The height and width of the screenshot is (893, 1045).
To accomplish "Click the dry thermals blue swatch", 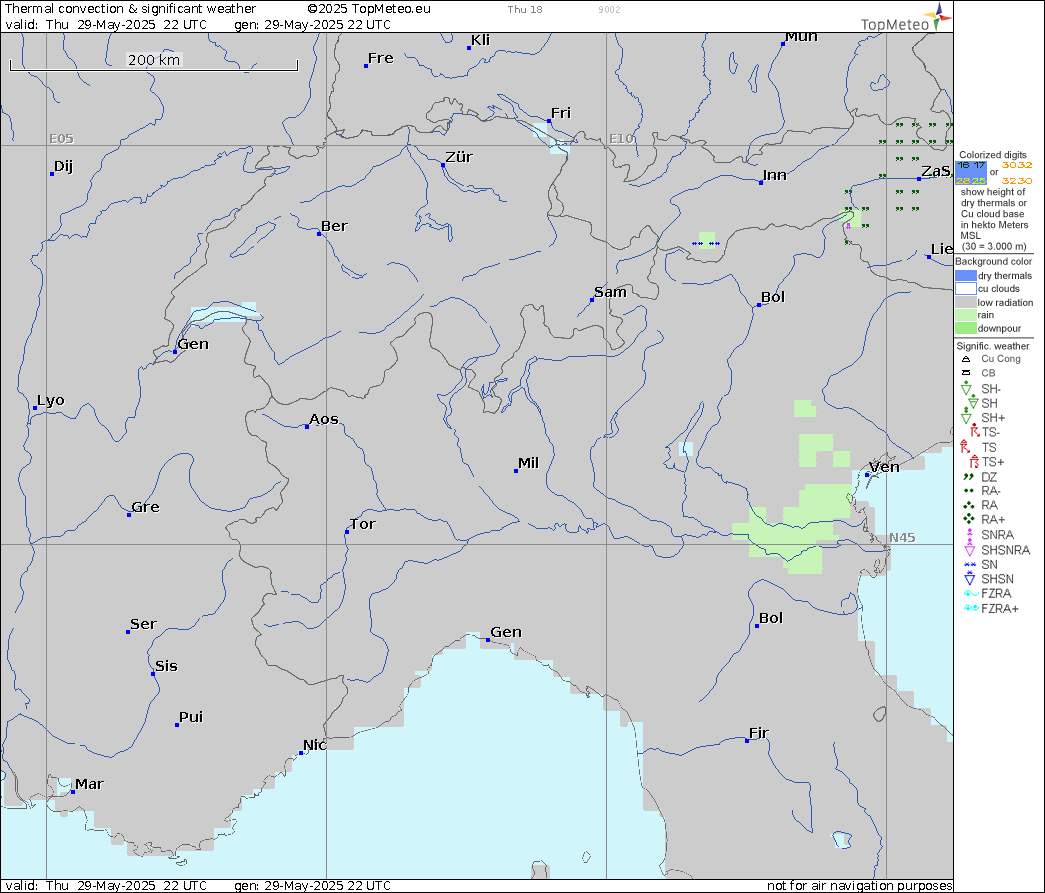I will (x=966, y=275).
